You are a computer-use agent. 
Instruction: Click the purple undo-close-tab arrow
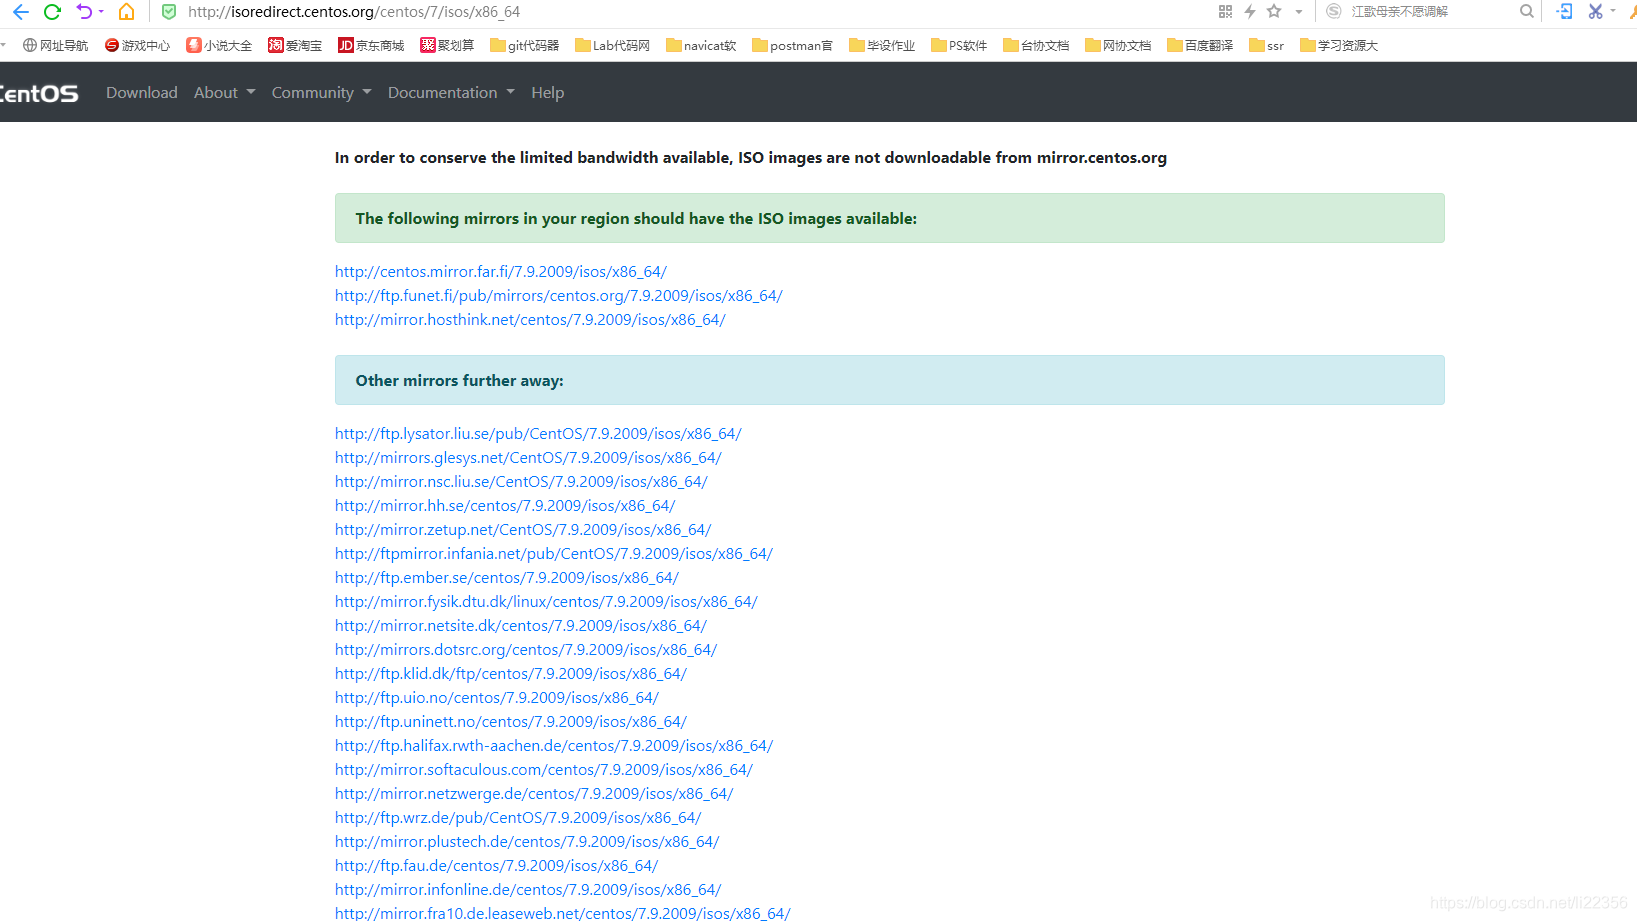coord(84,12)
